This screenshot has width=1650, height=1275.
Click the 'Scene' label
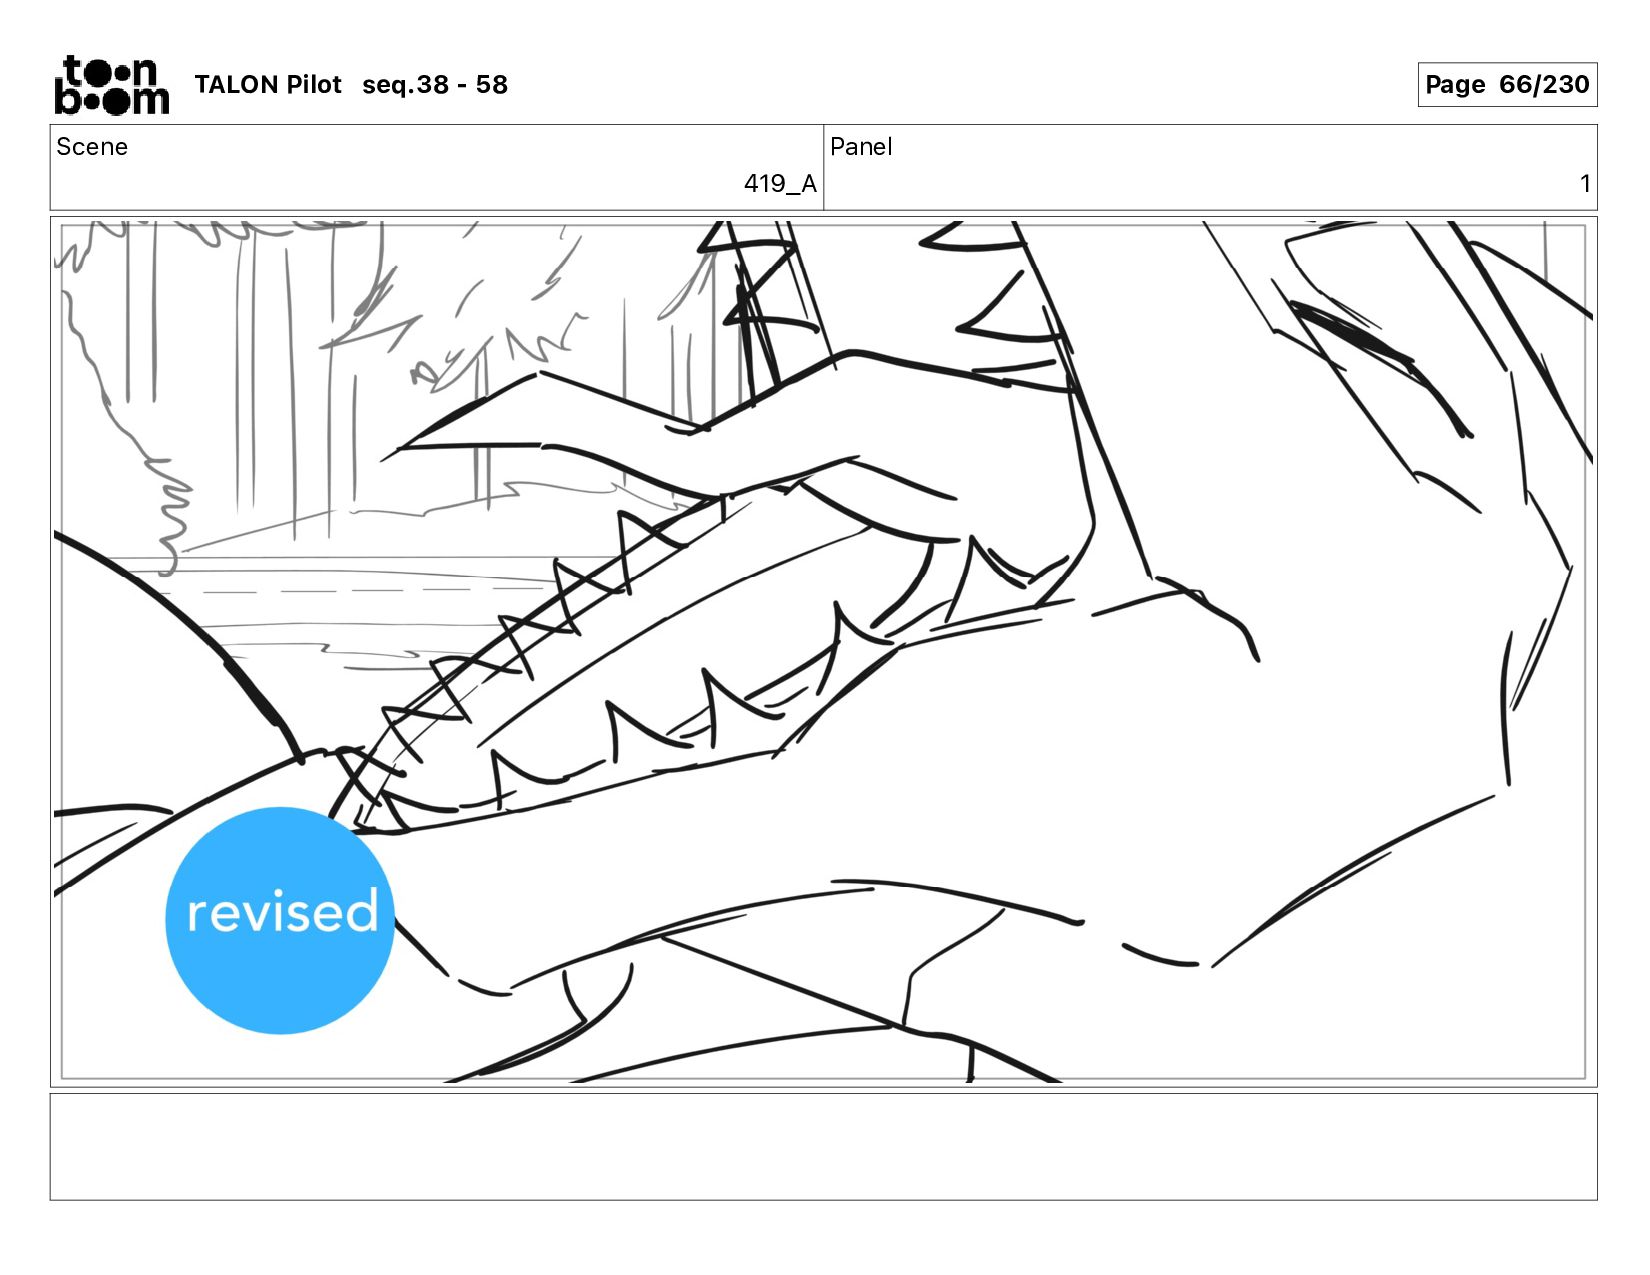tap(92, 147)
